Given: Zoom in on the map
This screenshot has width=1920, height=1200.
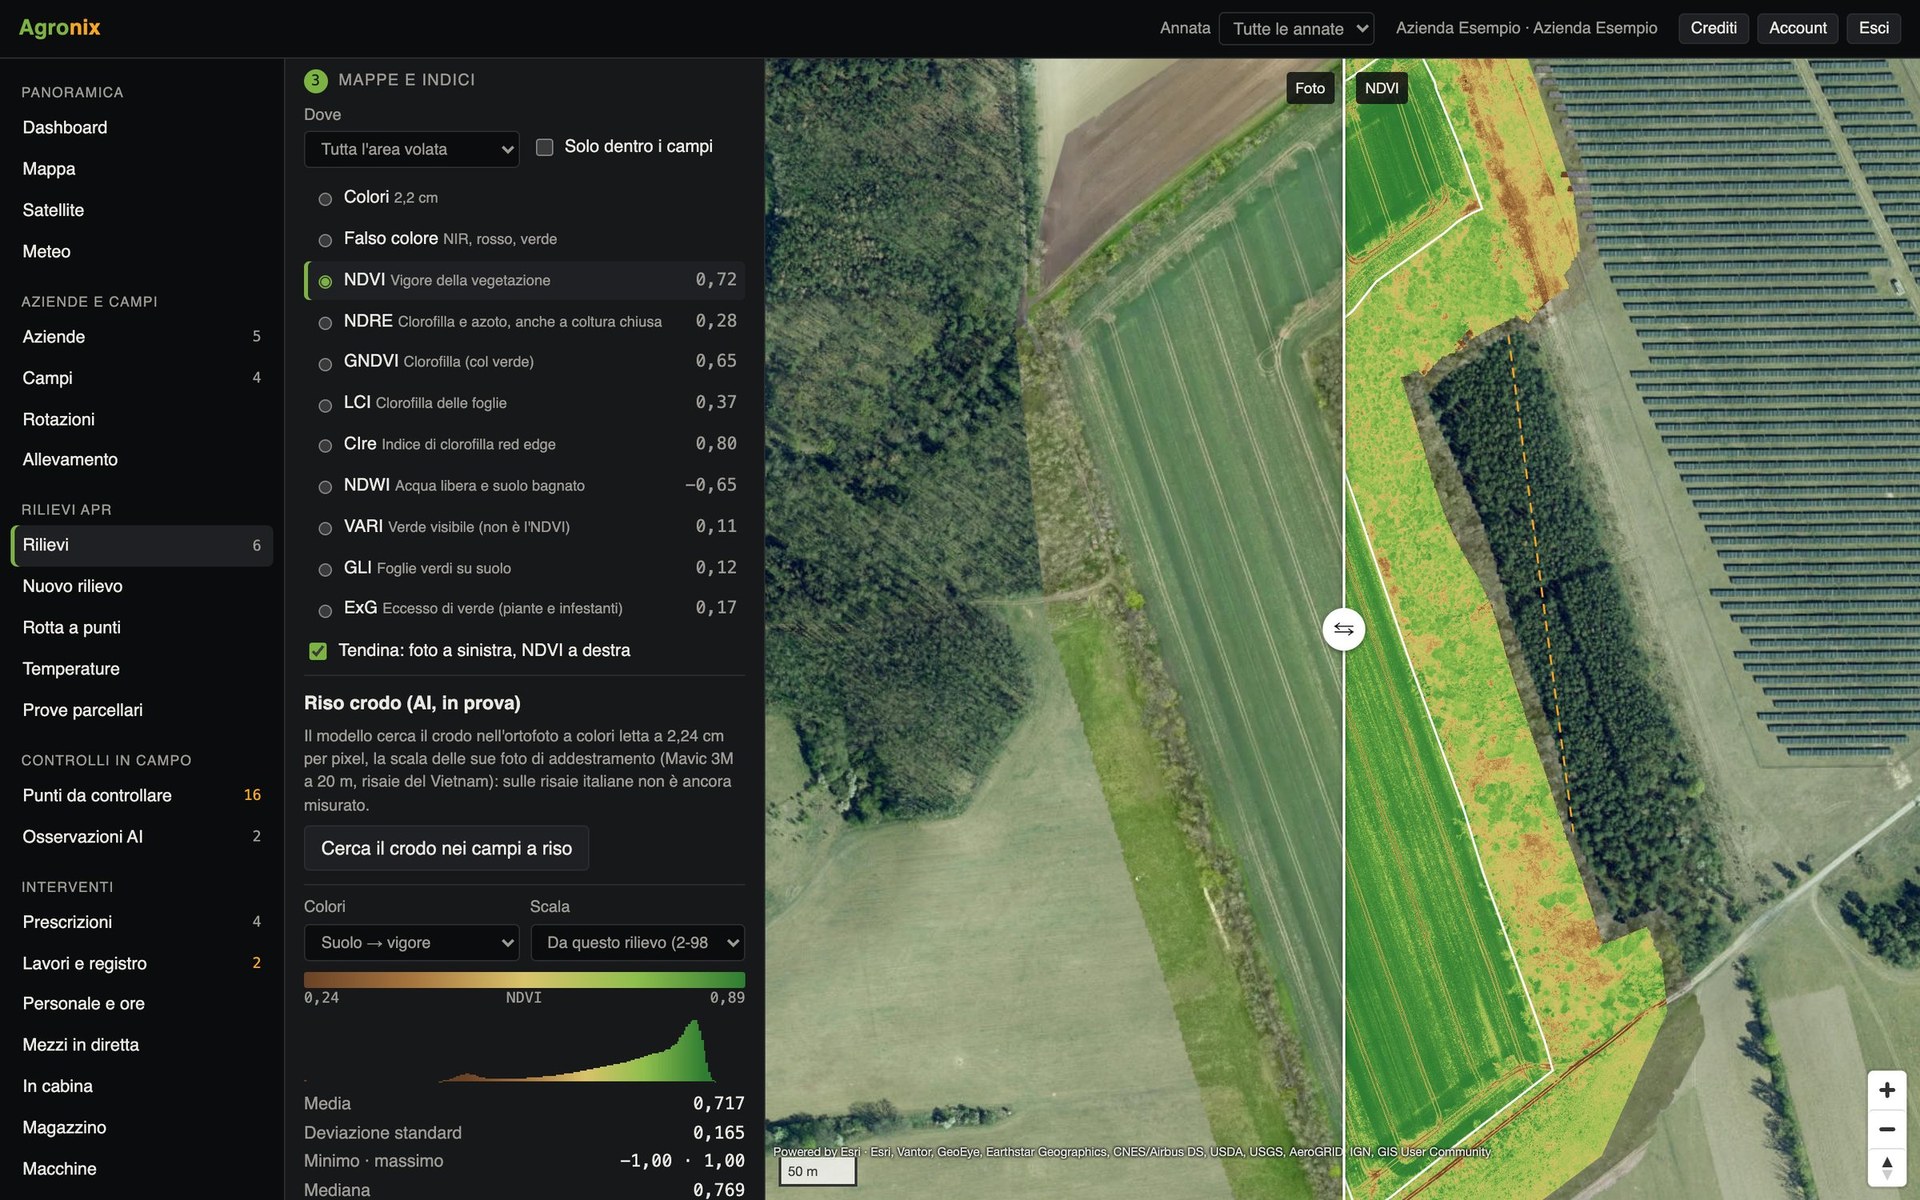Looking at the screenshot, I should (x=1886, y=1090).
